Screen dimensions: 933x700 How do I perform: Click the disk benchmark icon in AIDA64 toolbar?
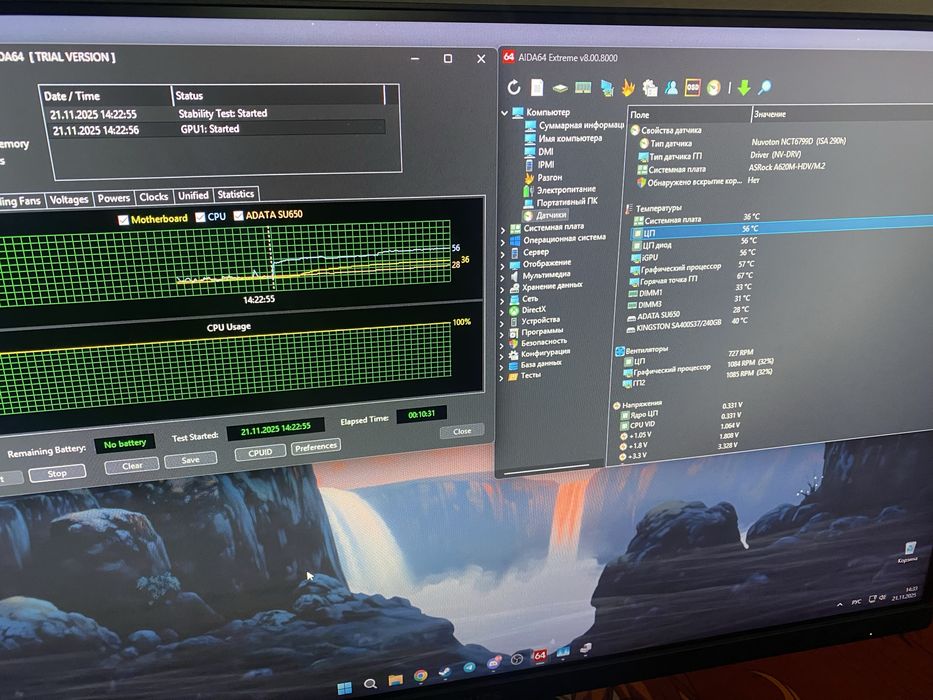560,89
